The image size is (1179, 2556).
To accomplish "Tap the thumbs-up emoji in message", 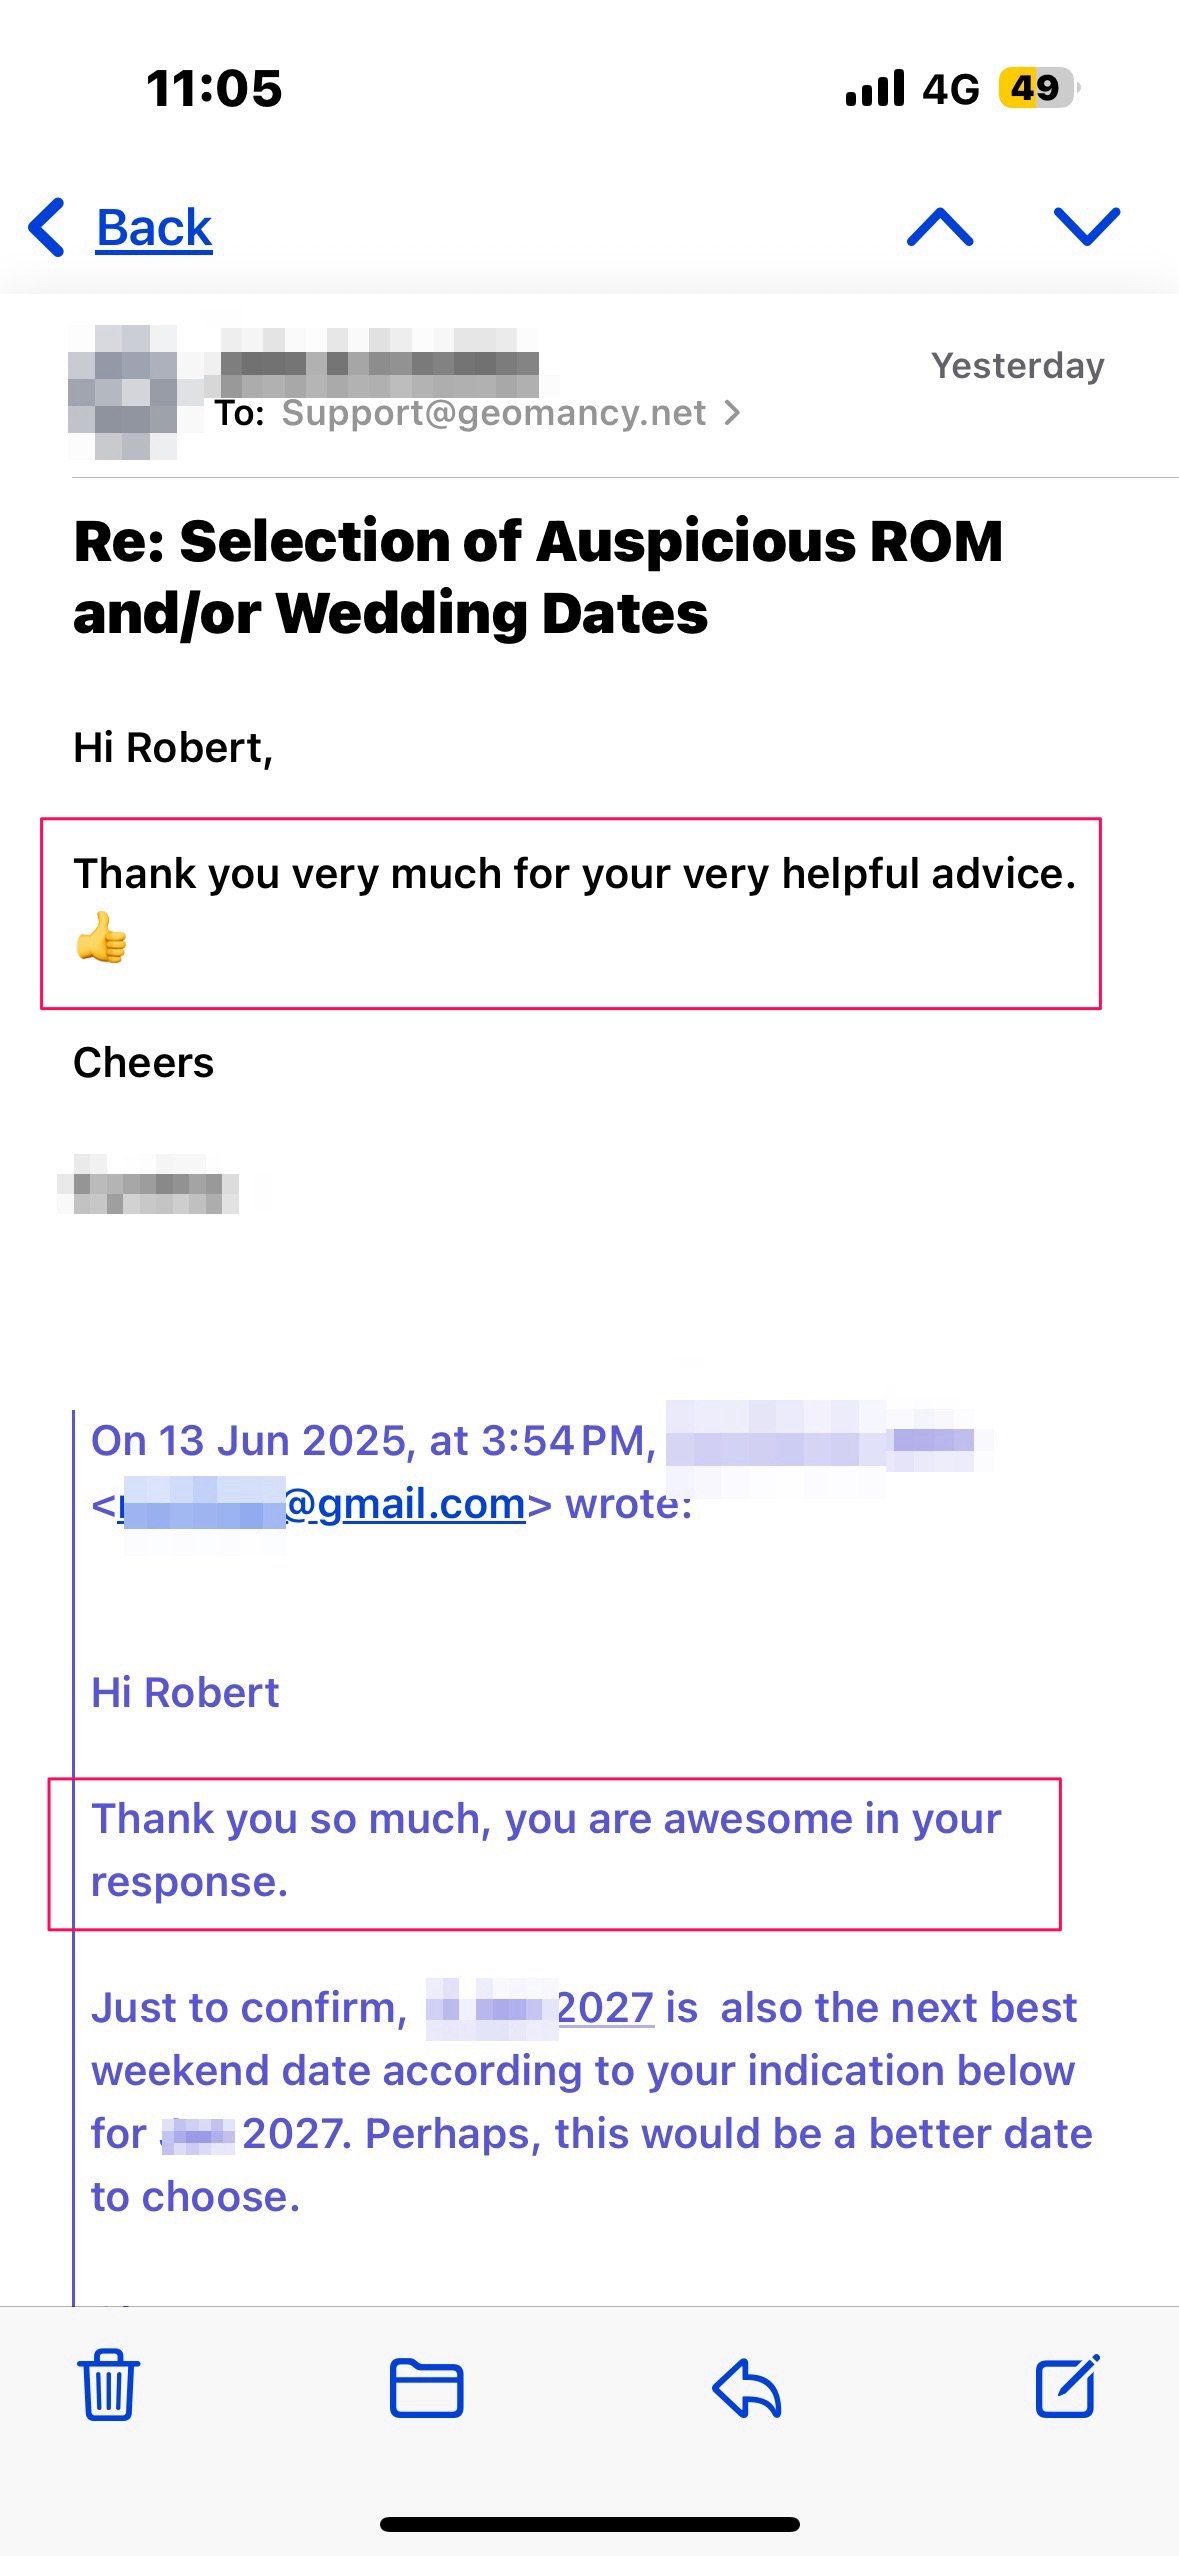I will [x=101, y=937].
